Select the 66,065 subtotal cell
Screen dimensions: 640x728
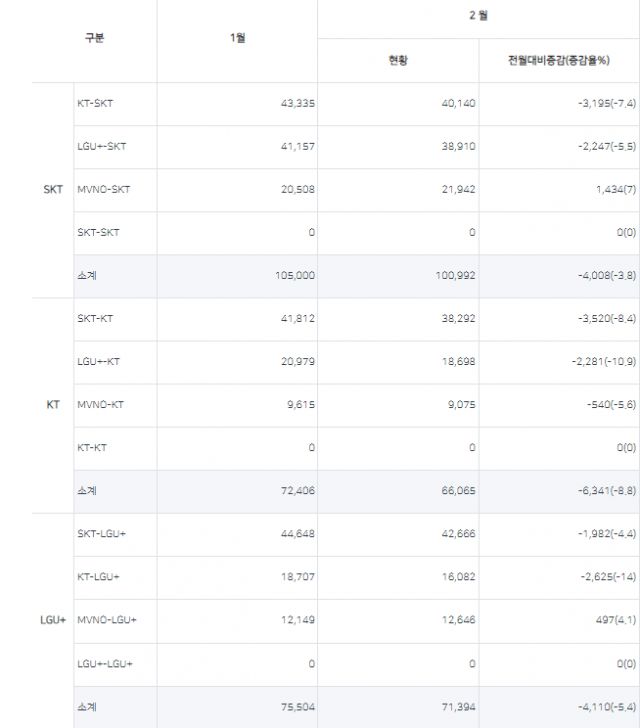pyautogui.click(x=458, y=491)
